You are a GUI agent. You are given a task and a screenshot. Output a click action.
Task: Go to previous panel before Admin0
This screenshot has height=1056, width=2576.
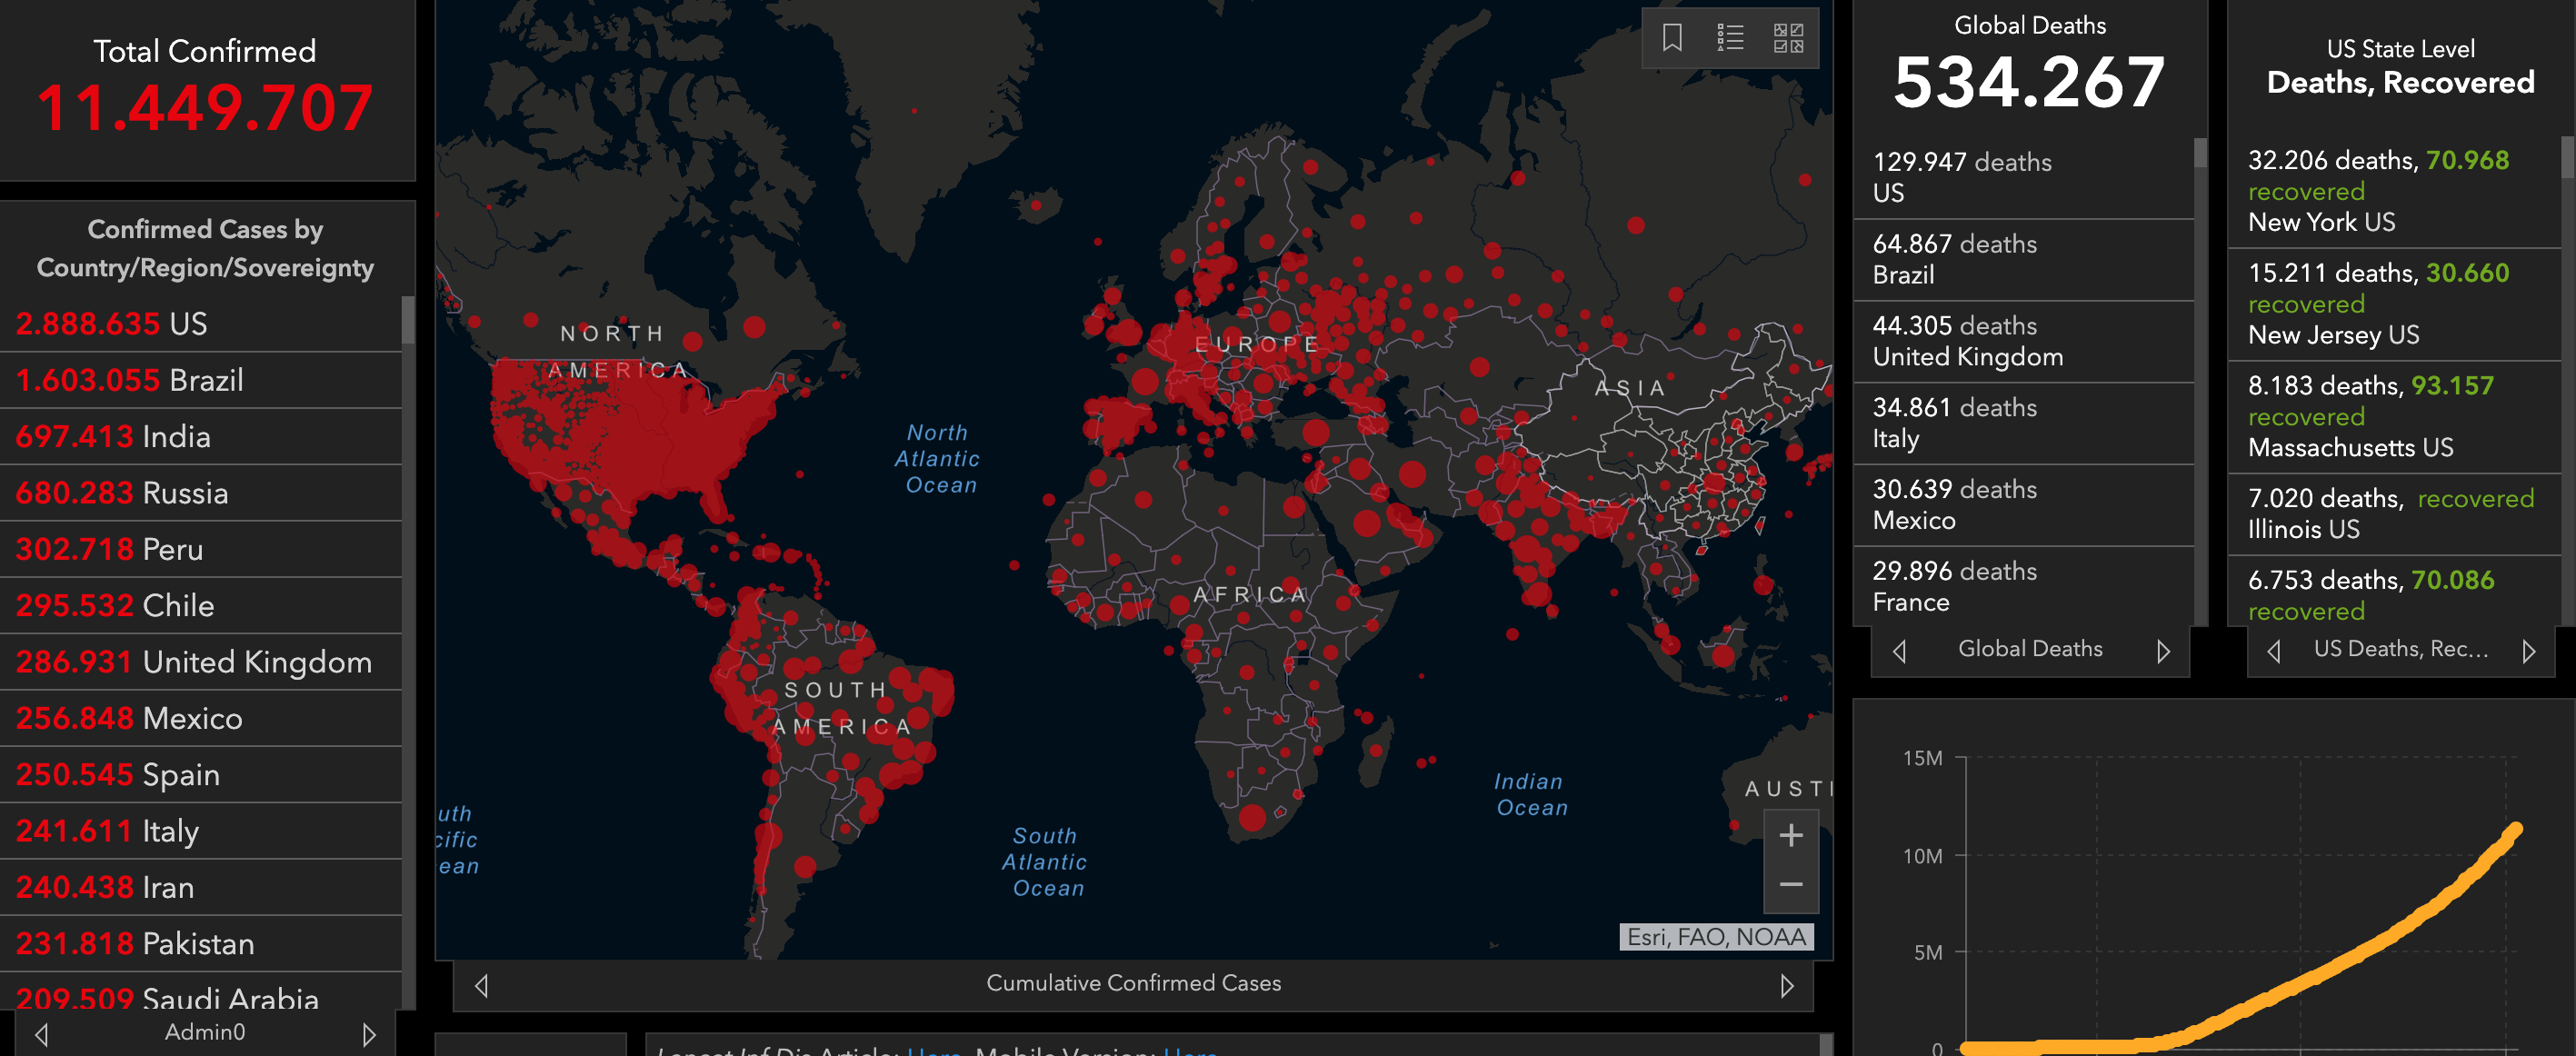(42, 1034)
